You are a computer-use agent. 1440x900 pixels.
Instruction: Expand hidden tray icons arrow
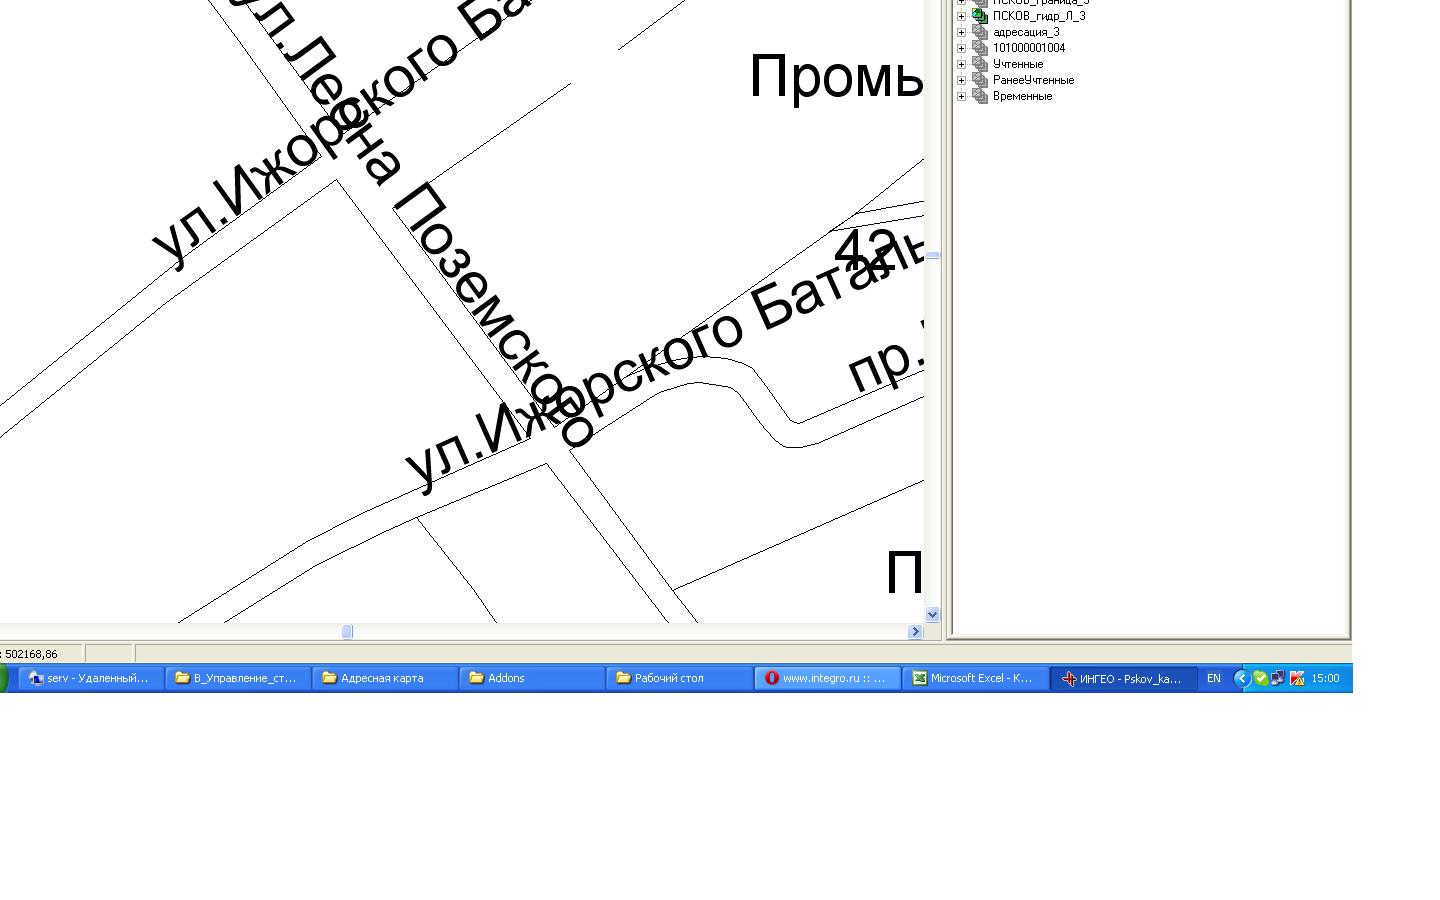click(x=1241, y=678)
